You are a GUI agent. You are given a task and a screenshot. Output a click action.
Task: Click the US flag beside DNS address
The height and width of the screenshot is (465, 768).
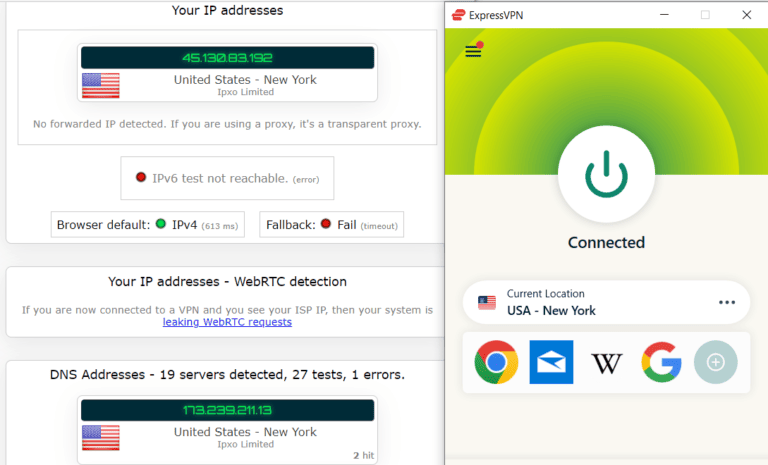(x=100, y=438)
